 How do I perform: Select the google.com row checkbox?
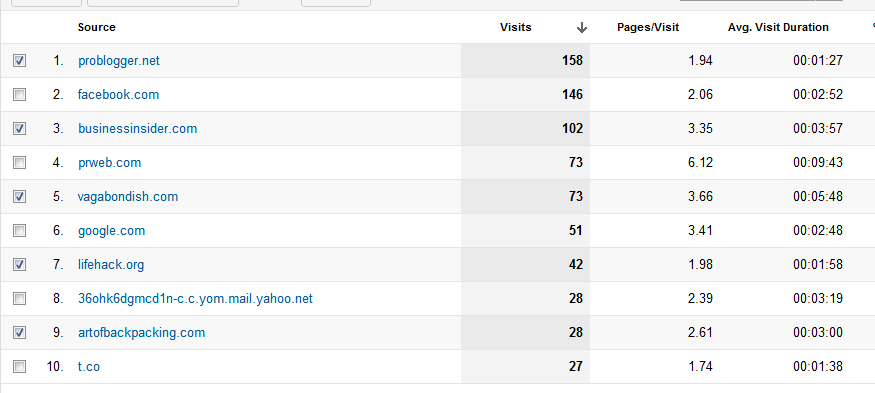pyautogui.click(x=20, y=231)
